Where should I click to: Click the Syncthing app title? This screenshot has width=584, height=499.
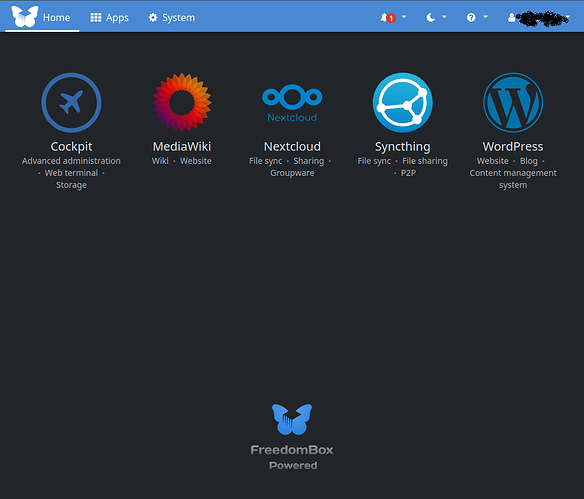[x=403, y=147]
